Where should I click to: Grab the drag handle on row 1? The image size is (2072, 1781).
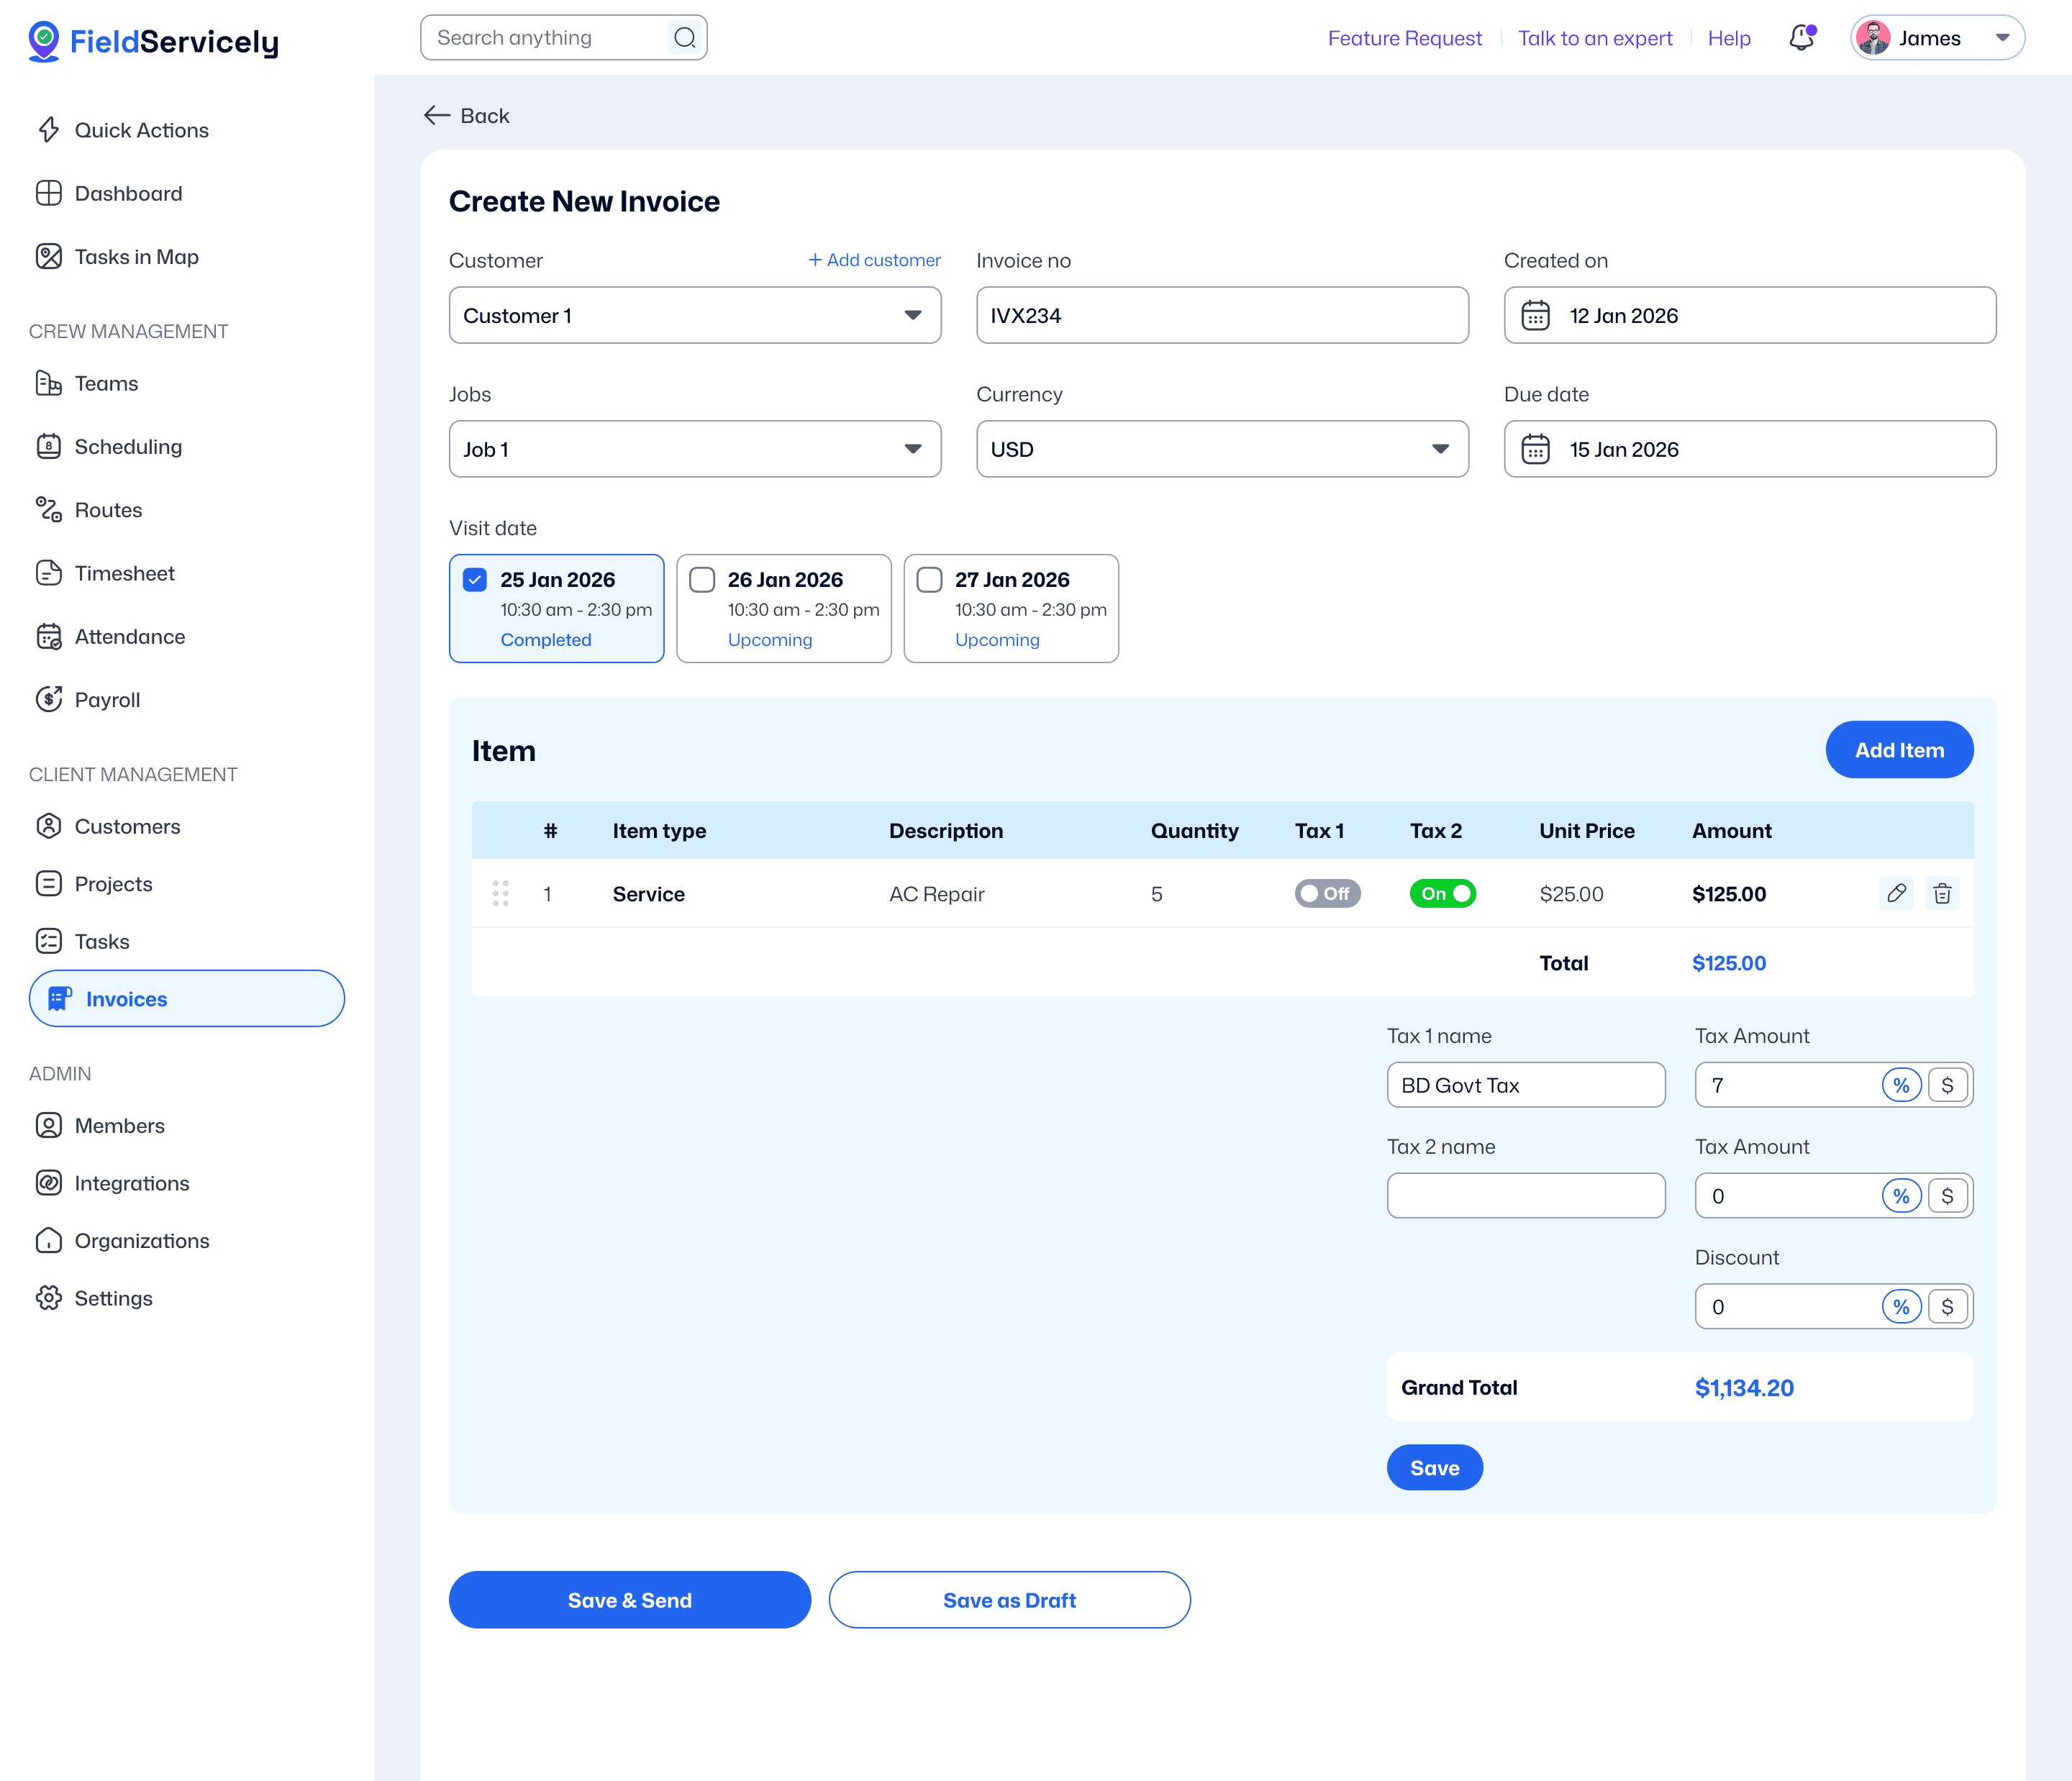(501, 893)
